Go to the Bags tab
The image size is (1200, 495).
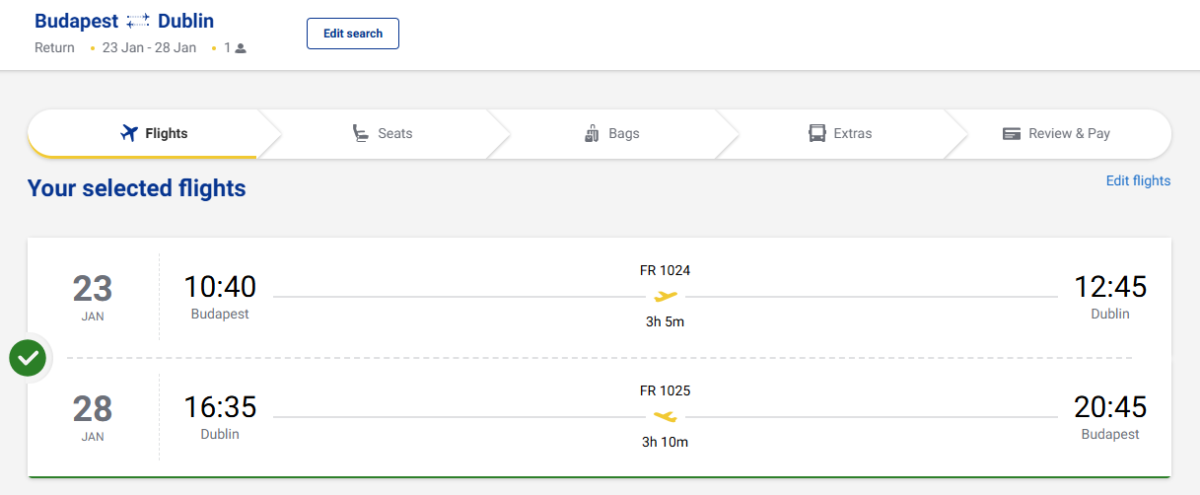623,134
